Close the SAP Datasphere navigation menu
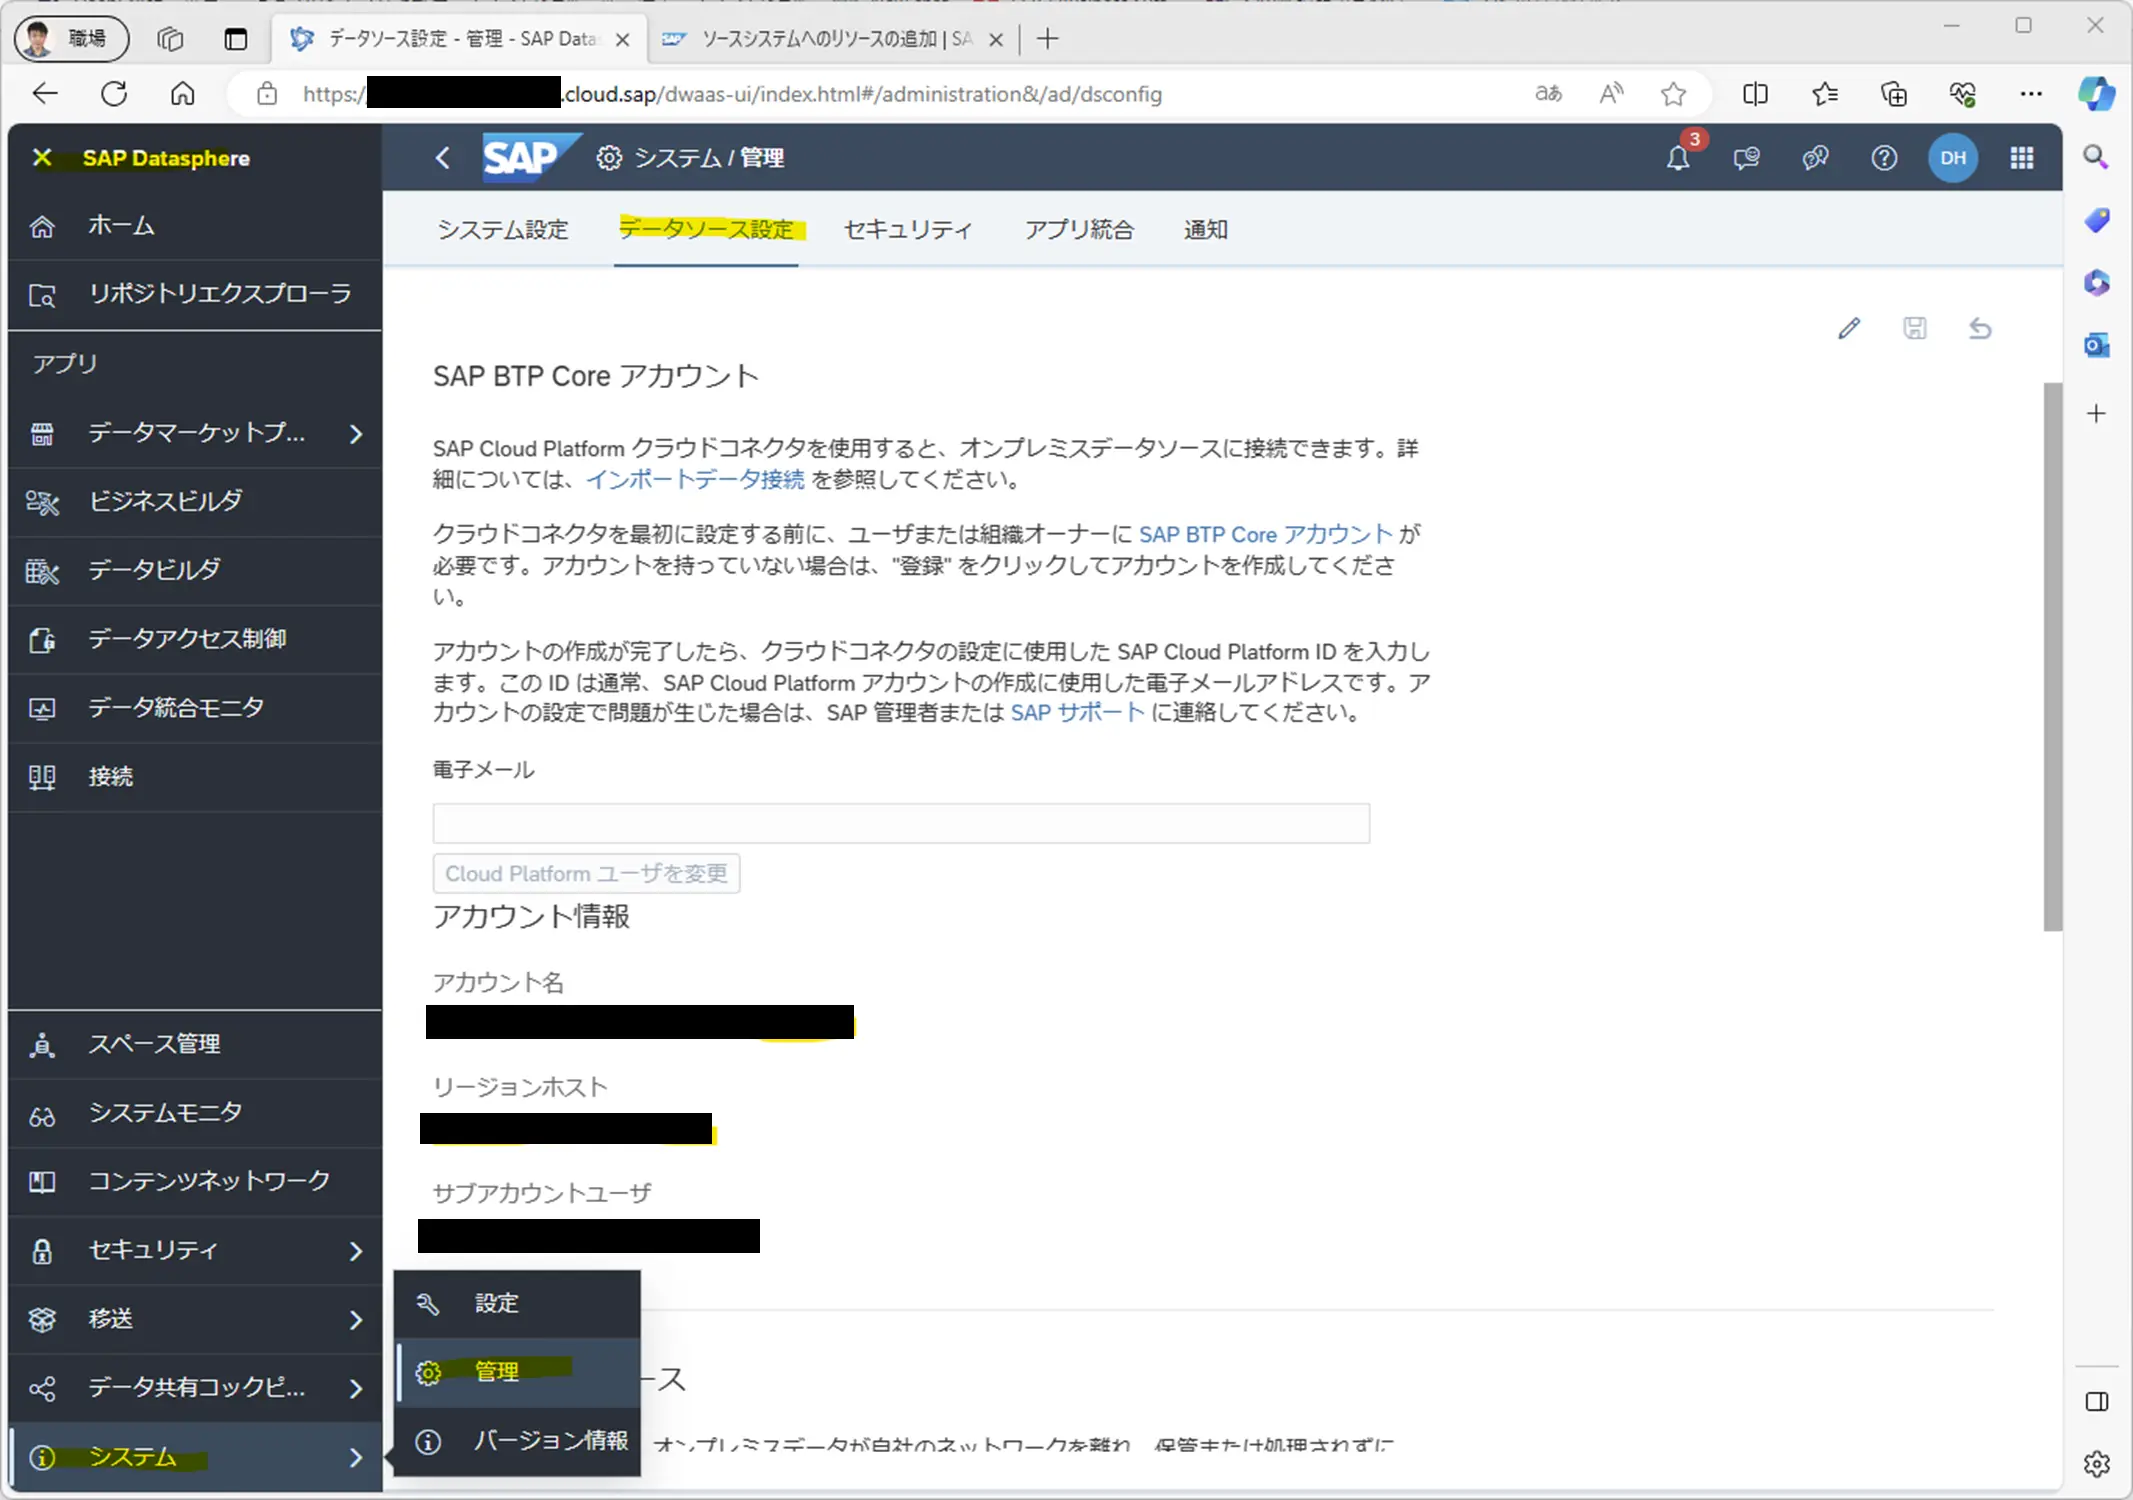This screenshot has height=1500, width=2133. (x=42, y=158)
